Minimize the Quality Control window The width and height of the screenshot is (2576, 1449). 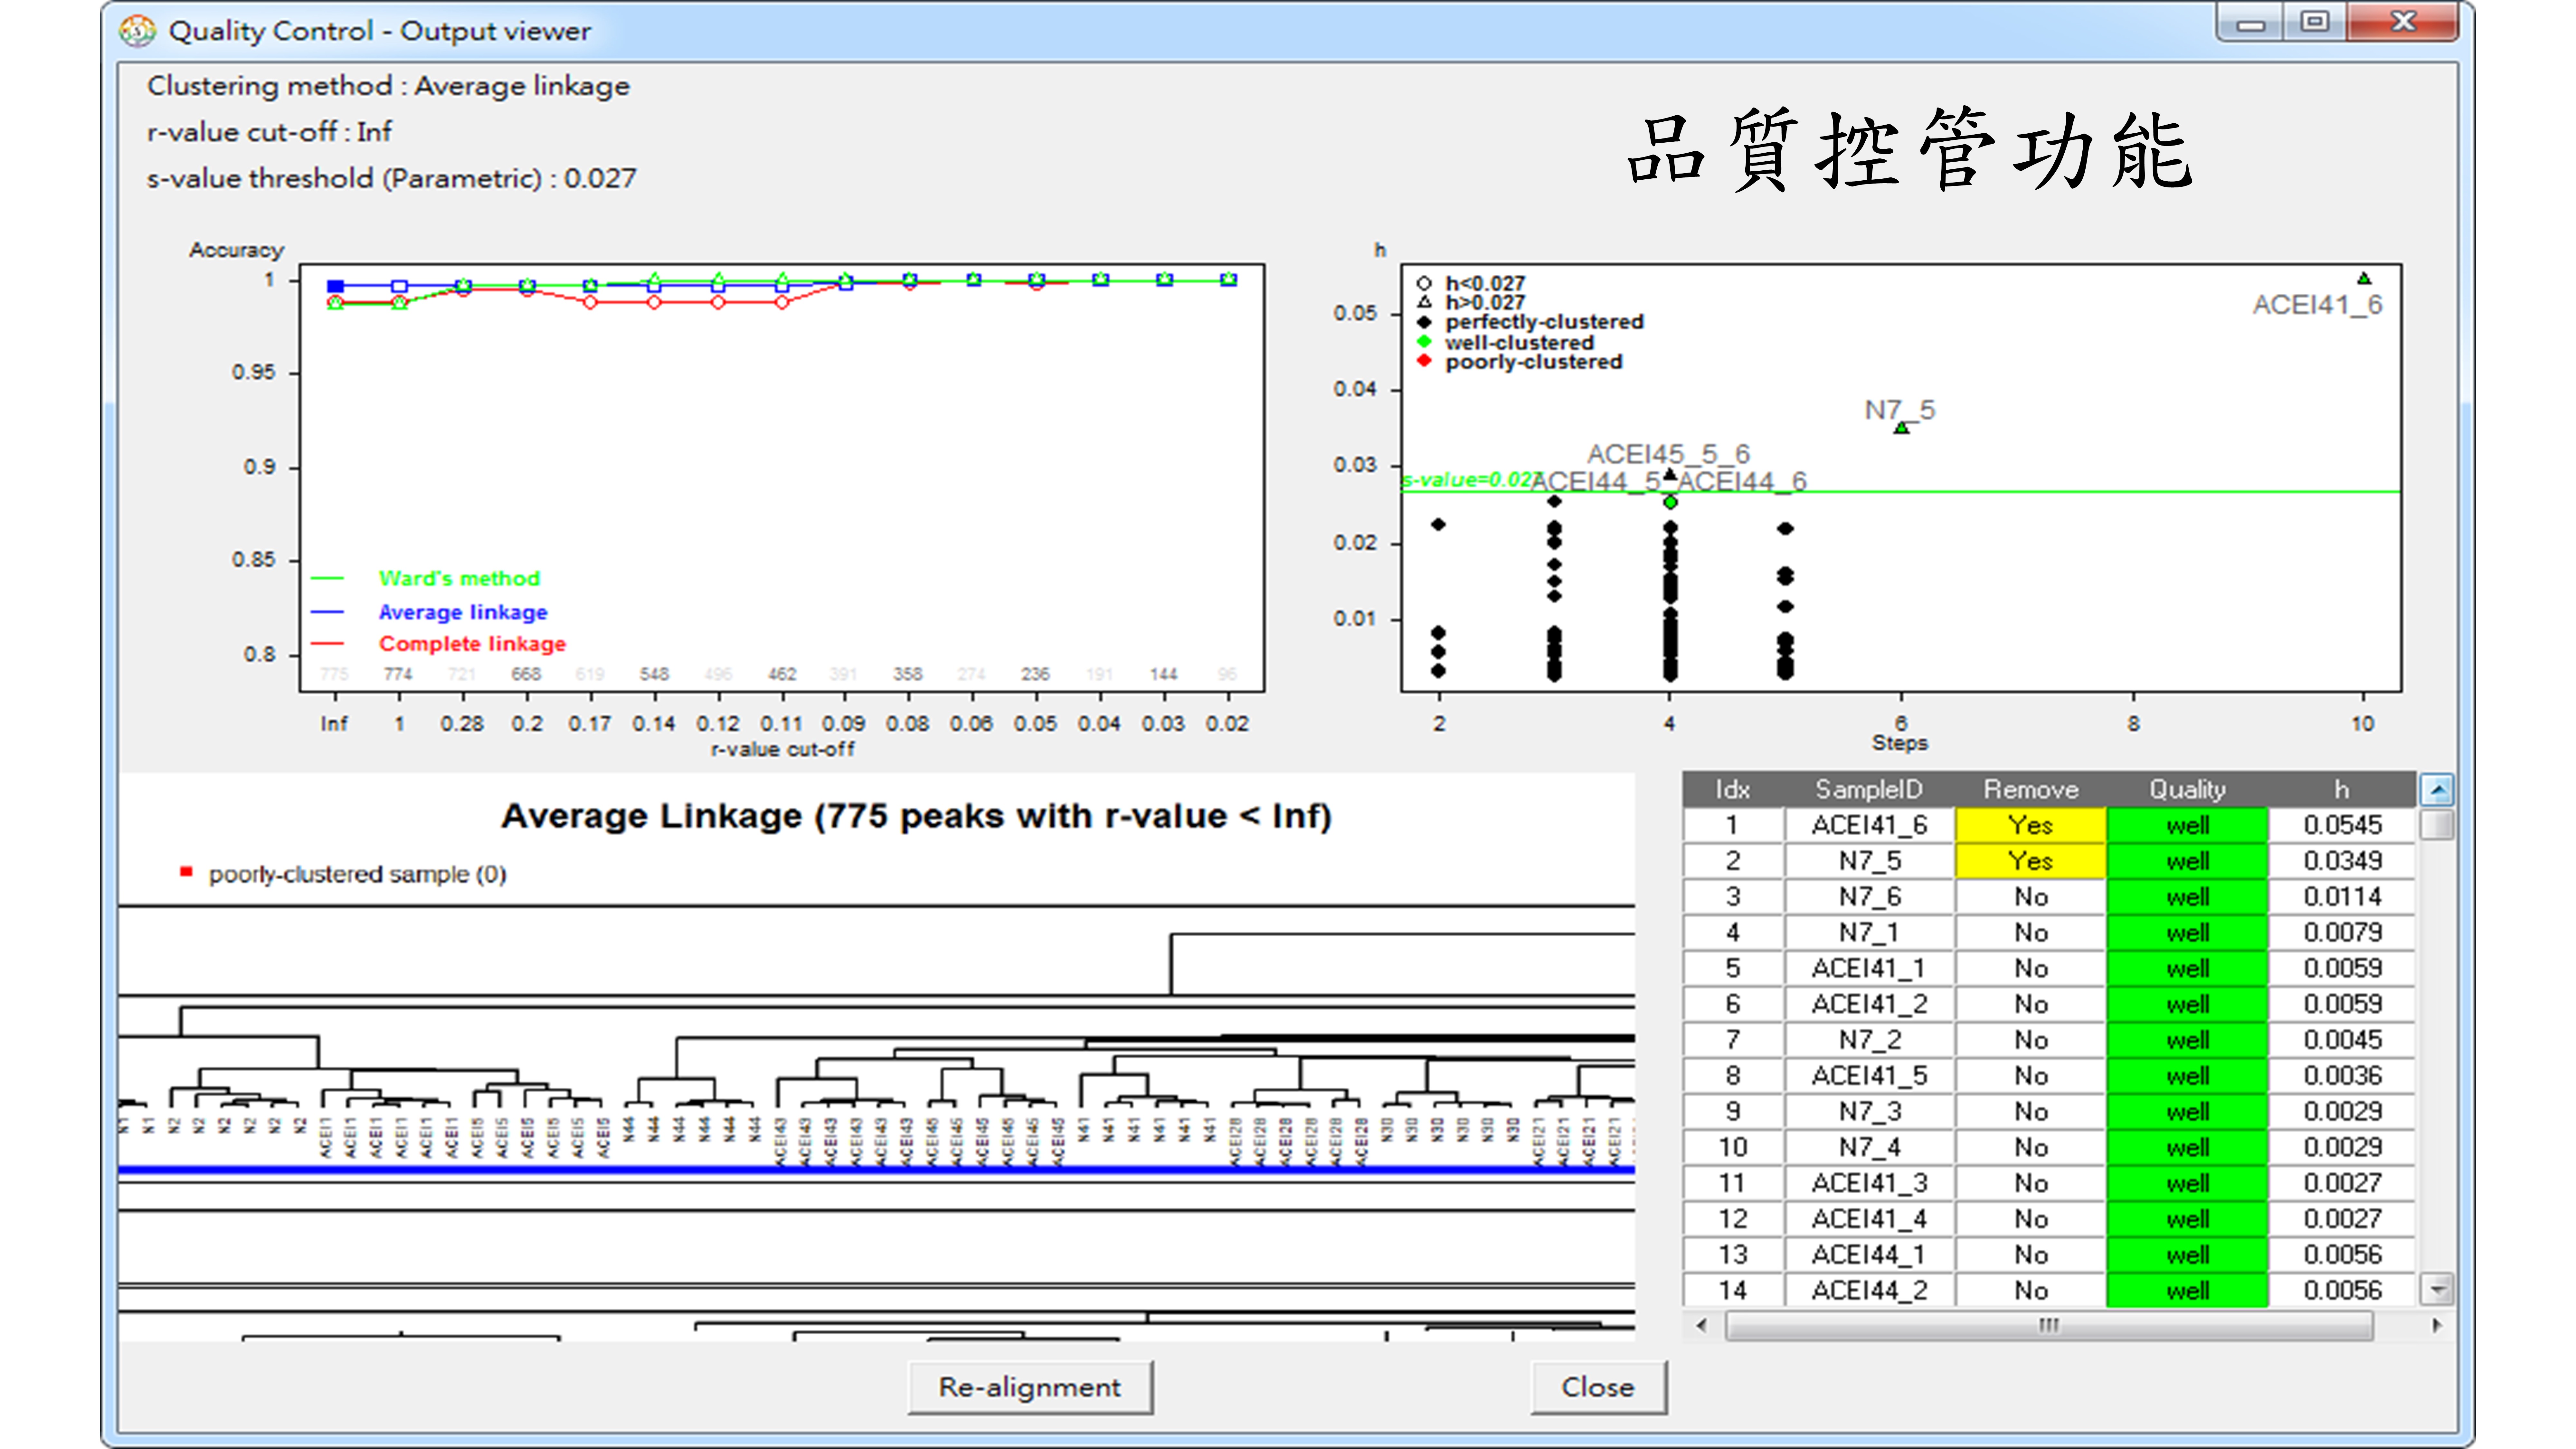[x=2250, y=23]
